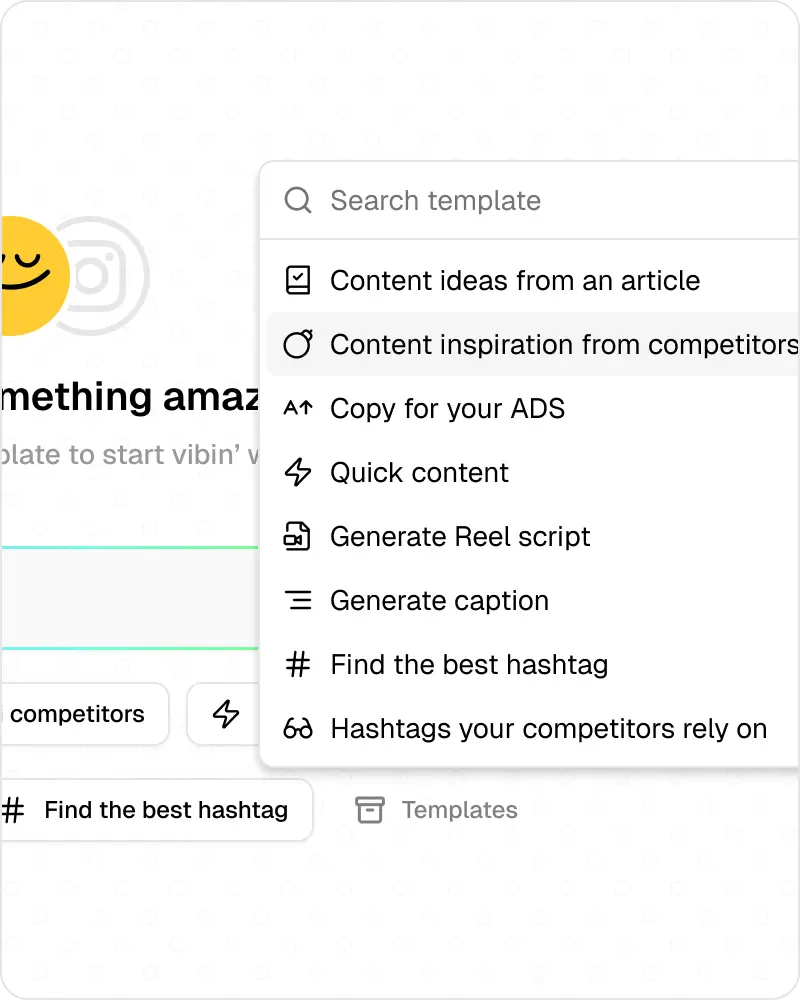Click the hash icon in the template list
800x1000 pixels.
coord(298,664)
